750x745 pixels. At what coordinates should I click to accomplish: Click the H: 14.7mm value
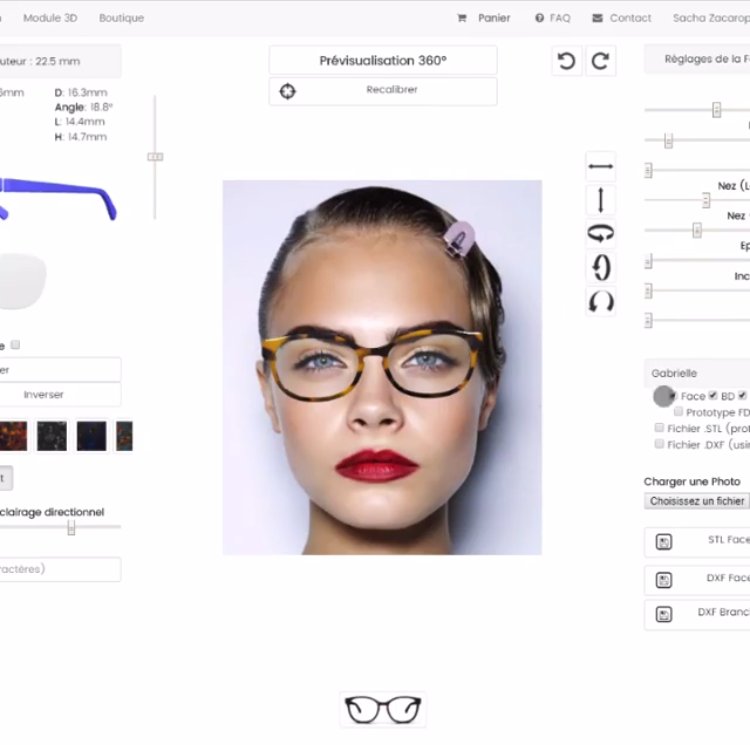(x=81, y=137)
